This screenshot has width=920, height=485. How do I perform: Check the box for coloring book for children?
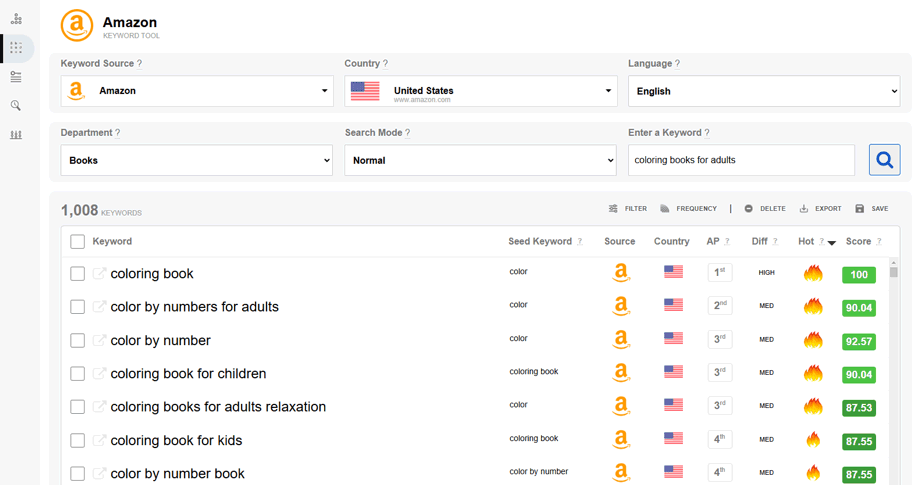coord(77,374)
